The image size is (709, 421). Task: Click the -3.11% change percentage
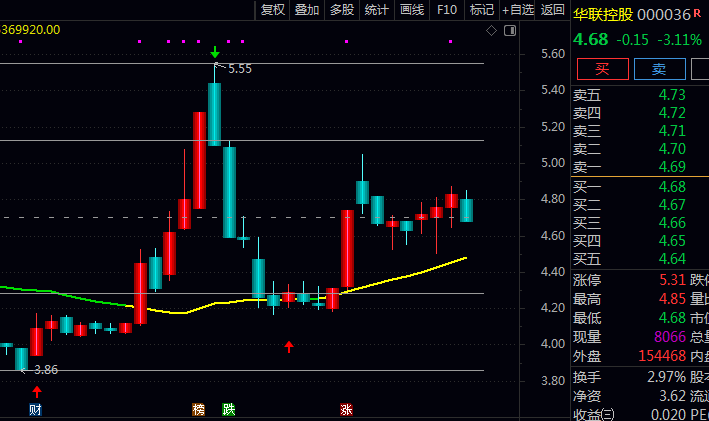coord(679,40)
